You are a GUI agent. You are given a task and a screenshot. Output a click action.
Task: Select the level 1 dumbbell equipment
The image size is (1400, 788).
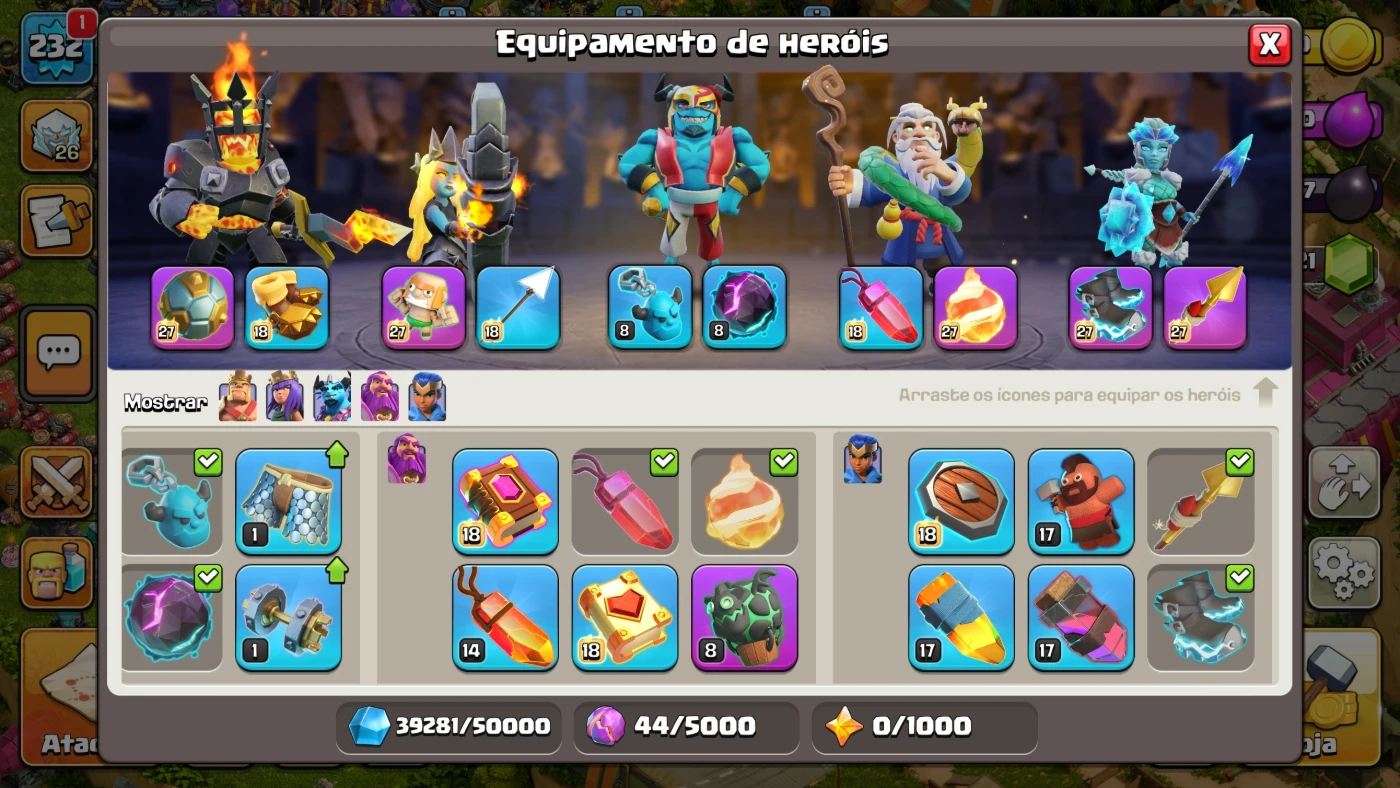pyautogui.click(x=289, y=617)
